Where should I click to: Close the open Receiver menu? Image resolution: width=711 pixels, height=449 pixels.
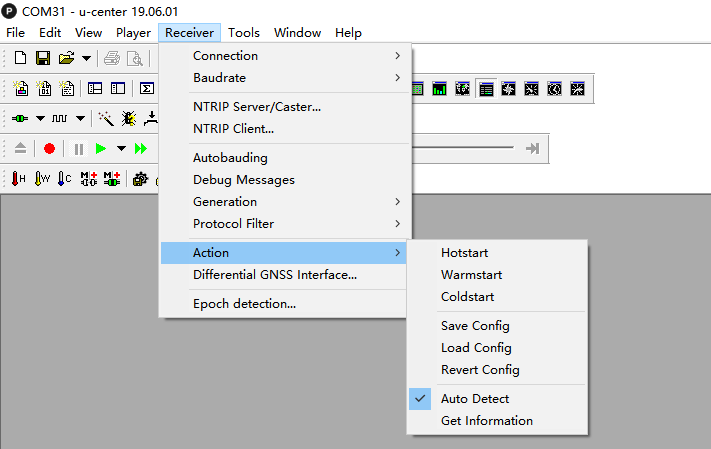(190, 33)
